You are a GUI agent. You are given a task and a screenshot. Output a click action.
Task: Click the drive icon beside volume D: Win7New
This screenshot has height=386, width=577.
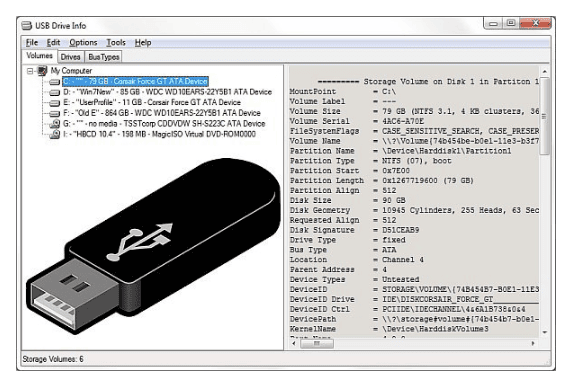pos(54,92)
